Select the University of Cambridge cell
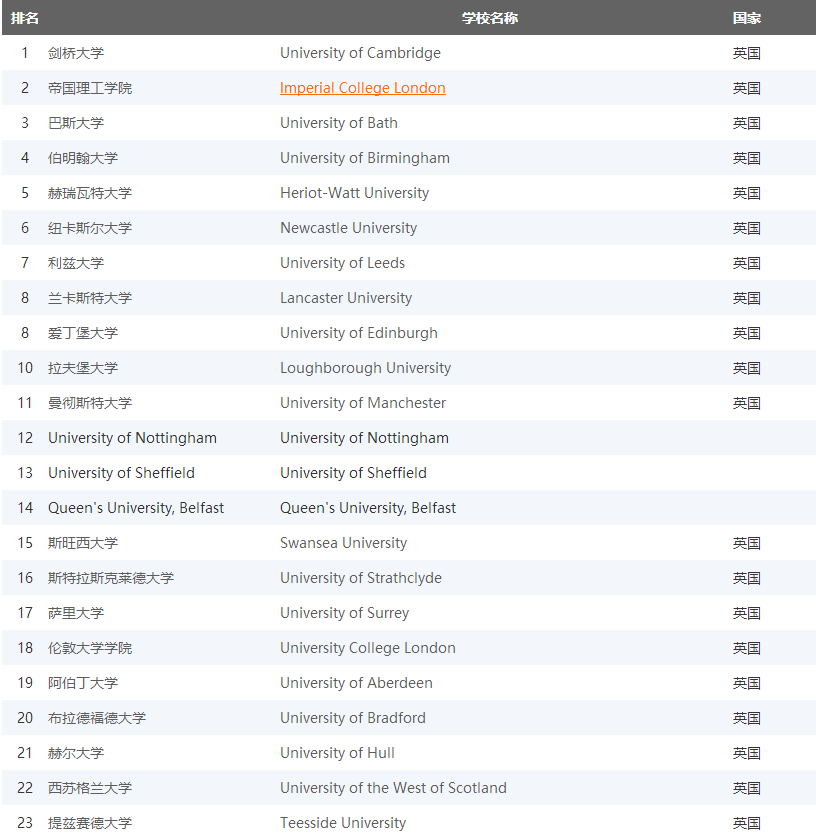Image resolution: width=816 pixels, height=837 pixels. pos(360,53)
